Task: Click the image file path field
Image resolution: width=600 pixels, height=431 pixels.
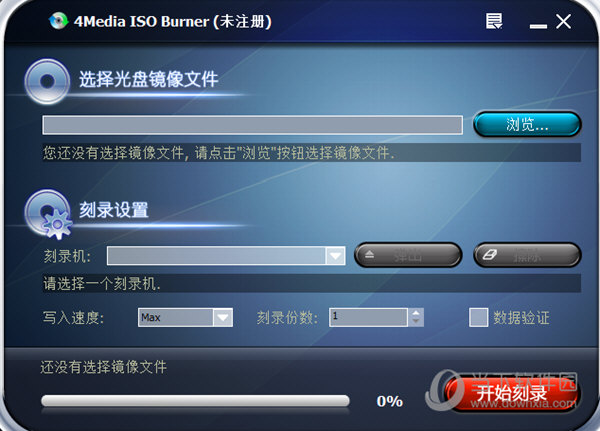Action: pos(253,125)
